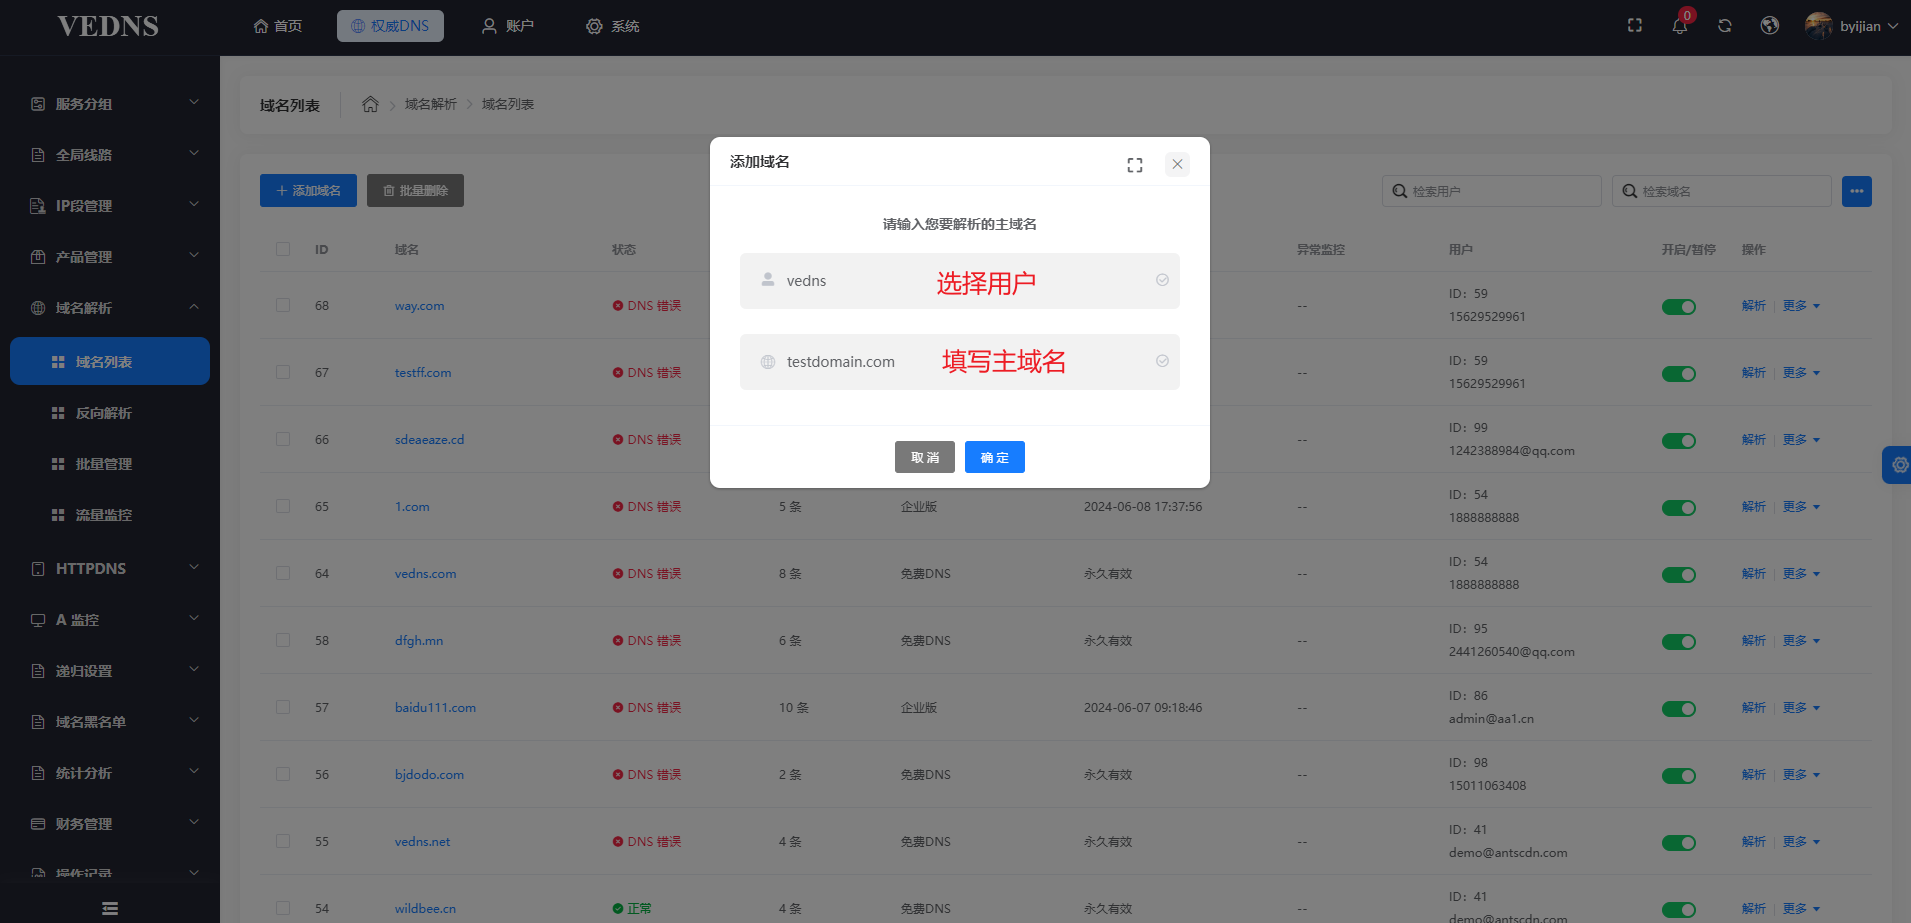
Task: Maximize the 添加域名 dialog with its expand icon
Action: [x=1135, y=165]
